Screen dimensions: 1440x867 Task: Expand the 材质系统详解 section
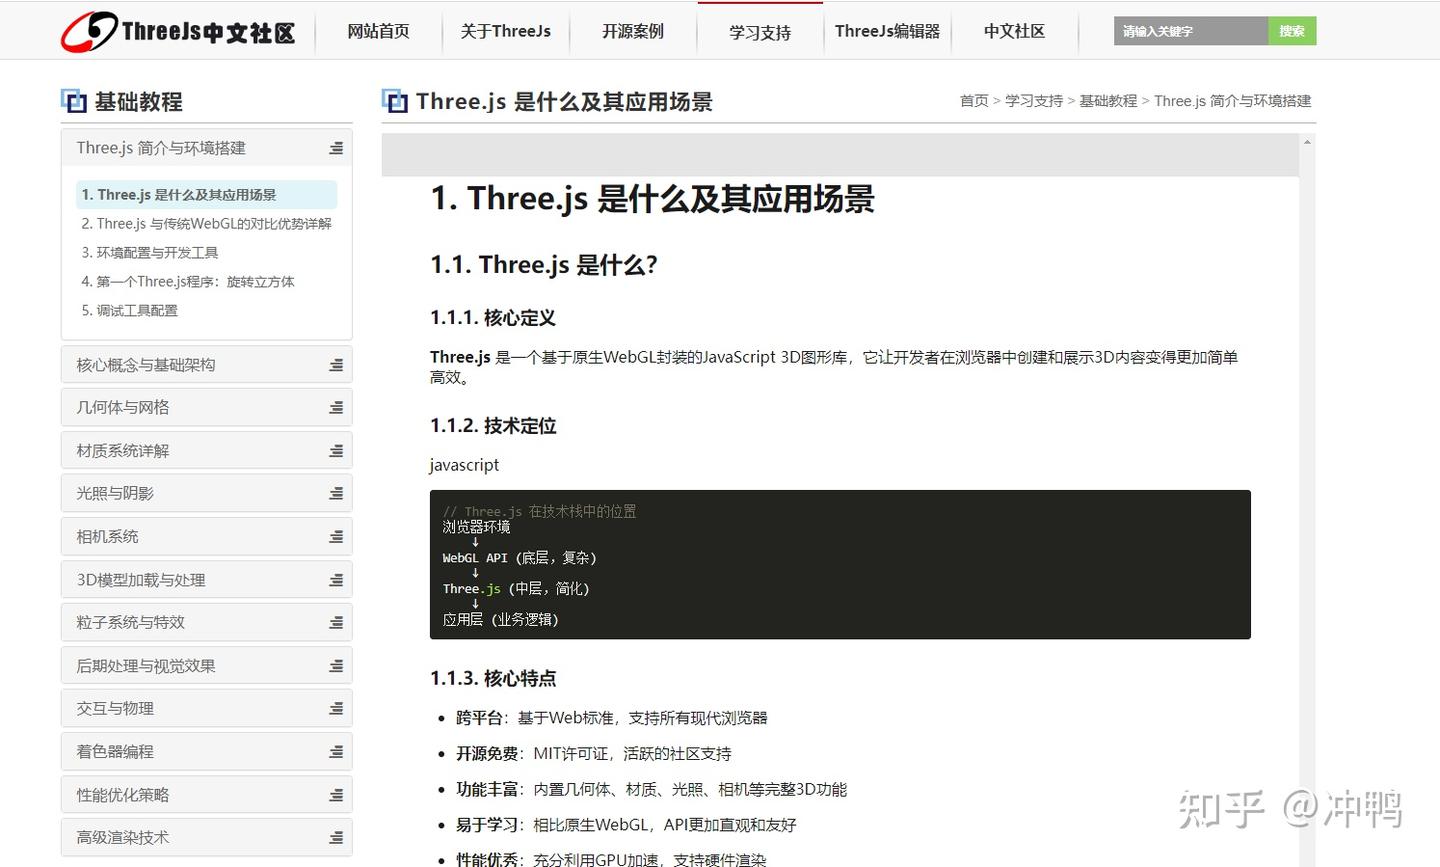coord(207,451)
